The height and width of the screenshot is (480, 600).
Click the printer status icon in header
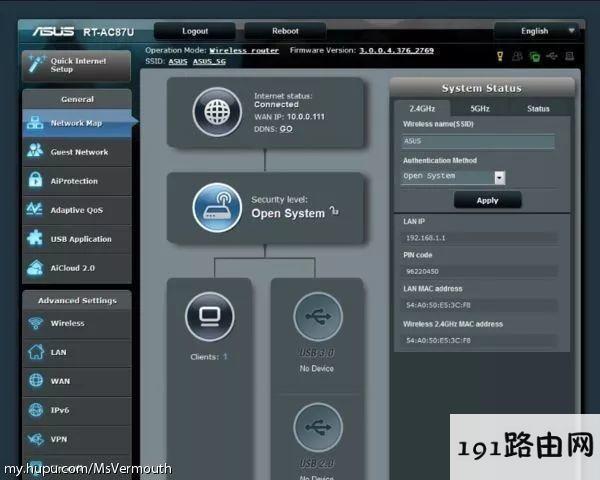pos(569,57)
